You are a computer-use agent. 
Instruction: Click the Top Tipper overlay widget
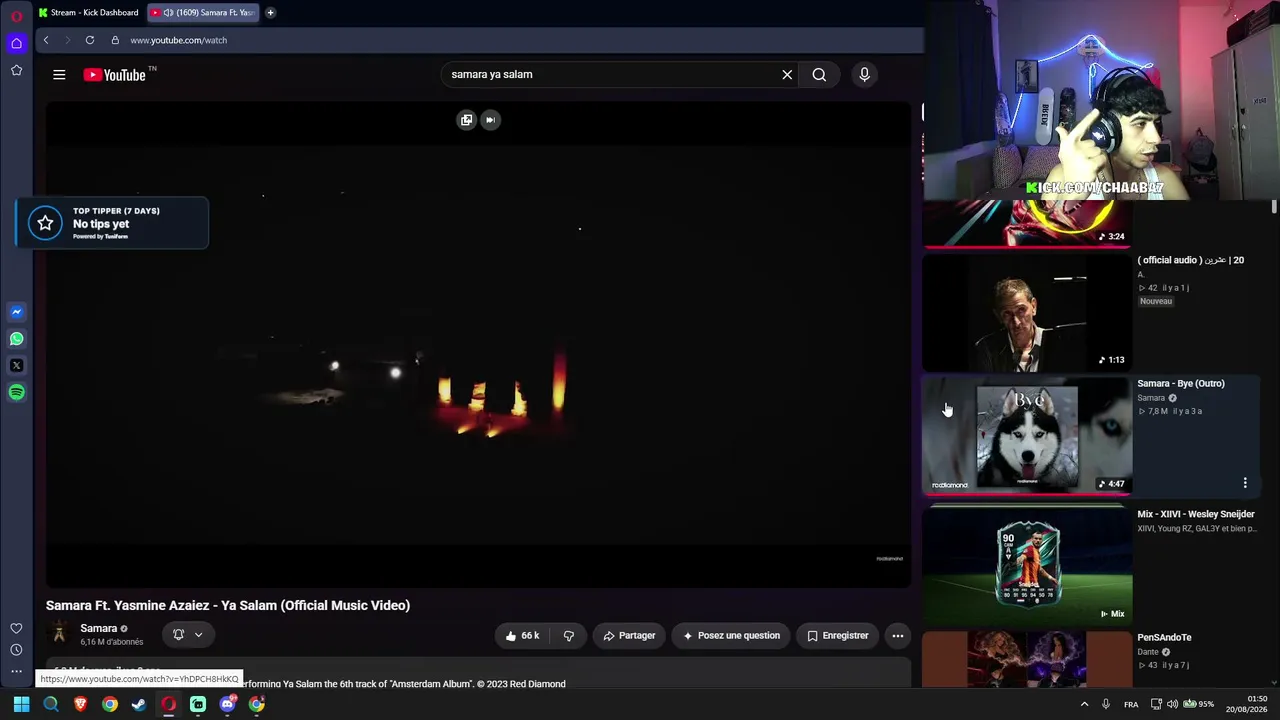112,223
